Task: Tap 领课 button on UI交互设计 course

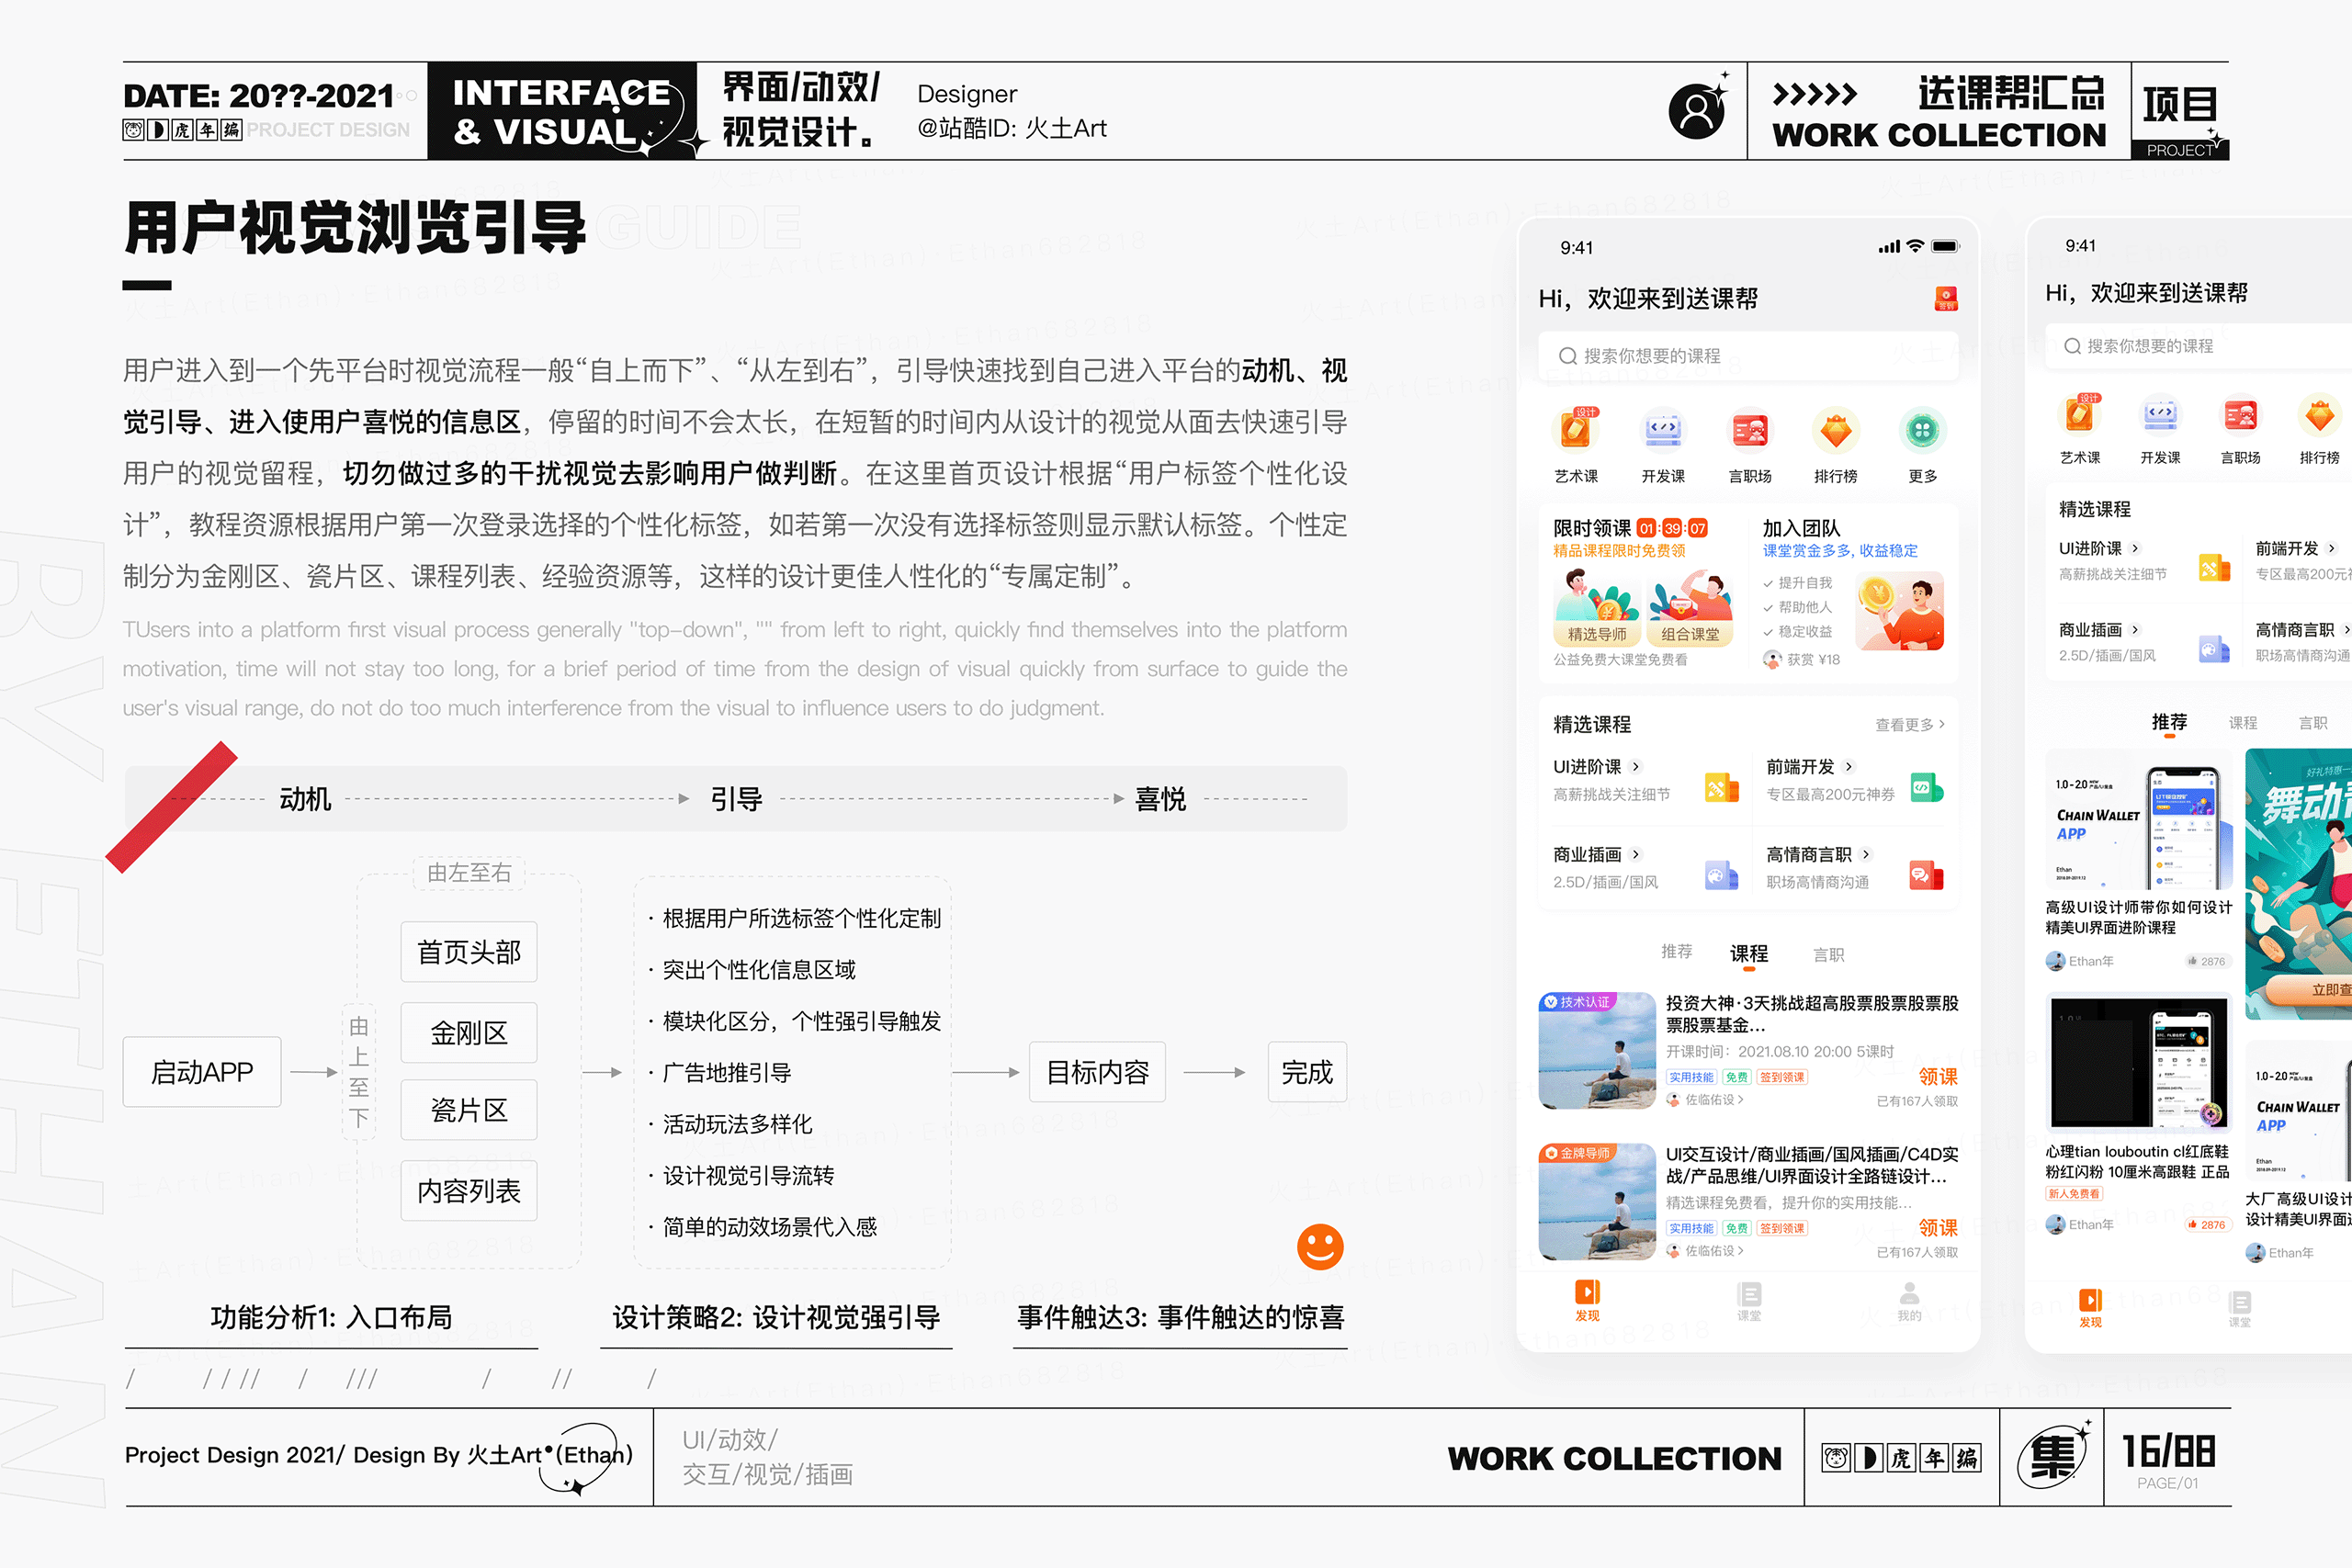Action: point(1938,1228)
